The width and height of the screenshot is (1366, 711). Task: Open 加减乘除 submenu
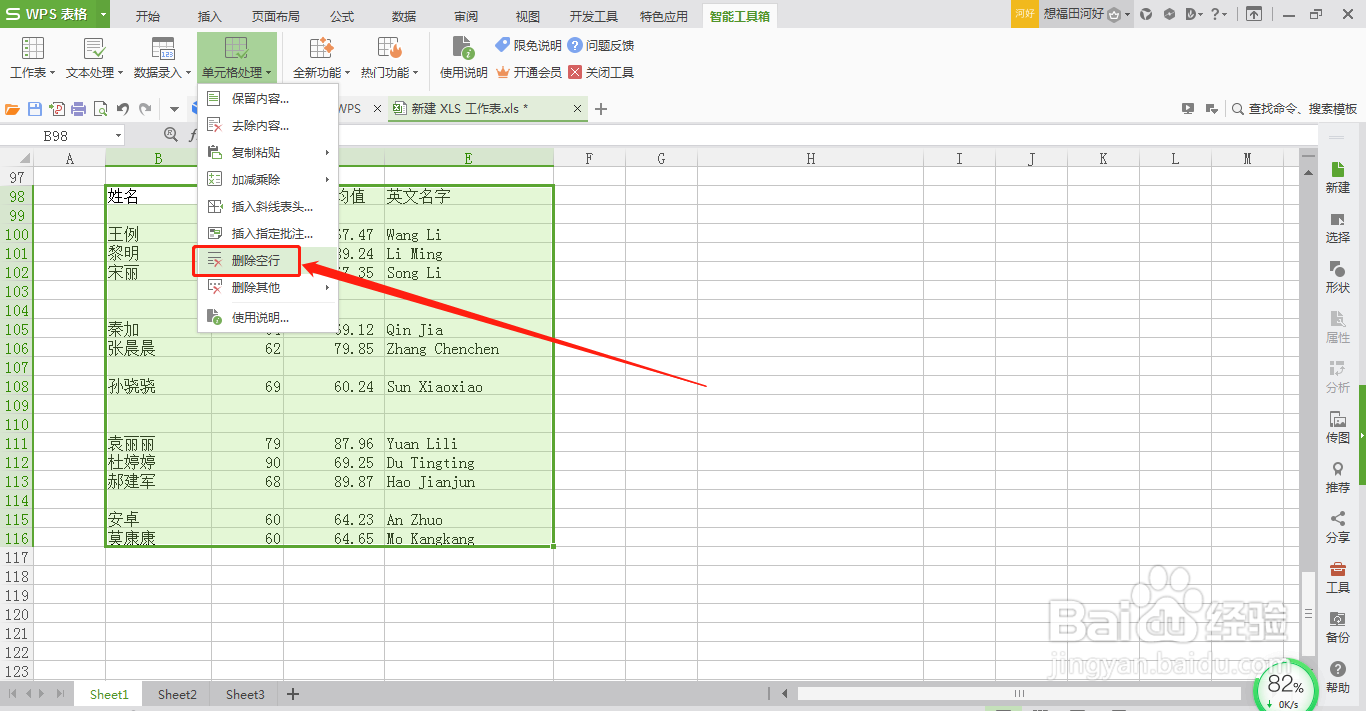point(268,179)
